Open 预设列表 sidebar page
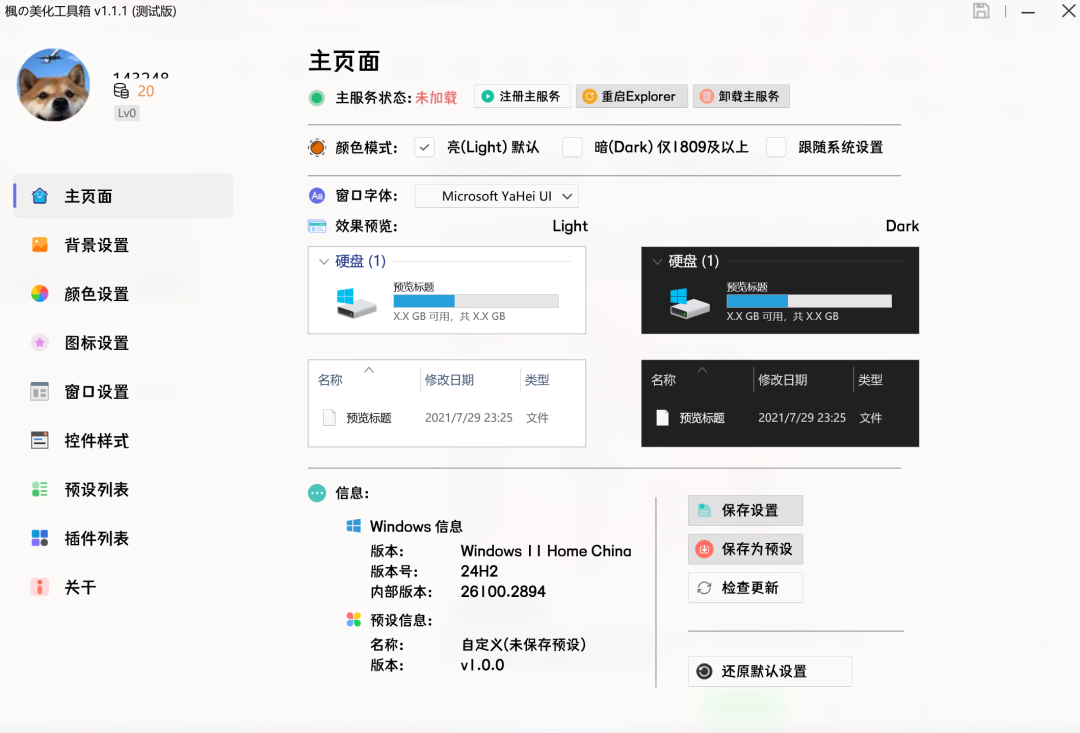The height and width of the screenshot is (733, 1080). tap(123, 490)
